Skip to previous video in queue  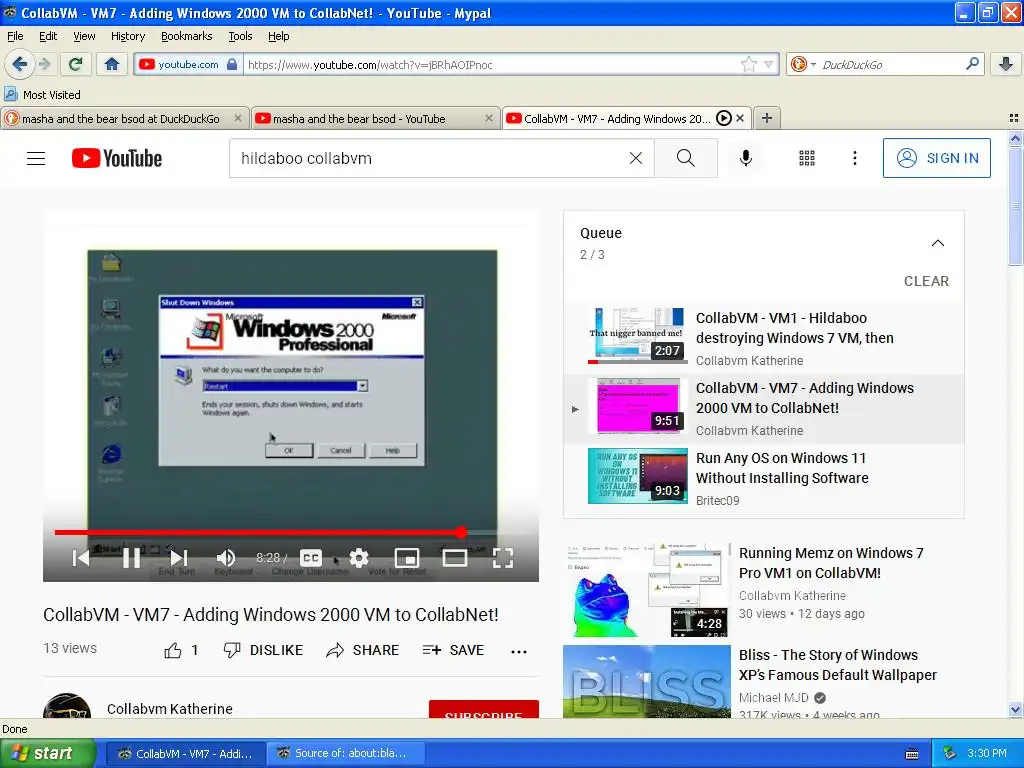click(81, 558)
